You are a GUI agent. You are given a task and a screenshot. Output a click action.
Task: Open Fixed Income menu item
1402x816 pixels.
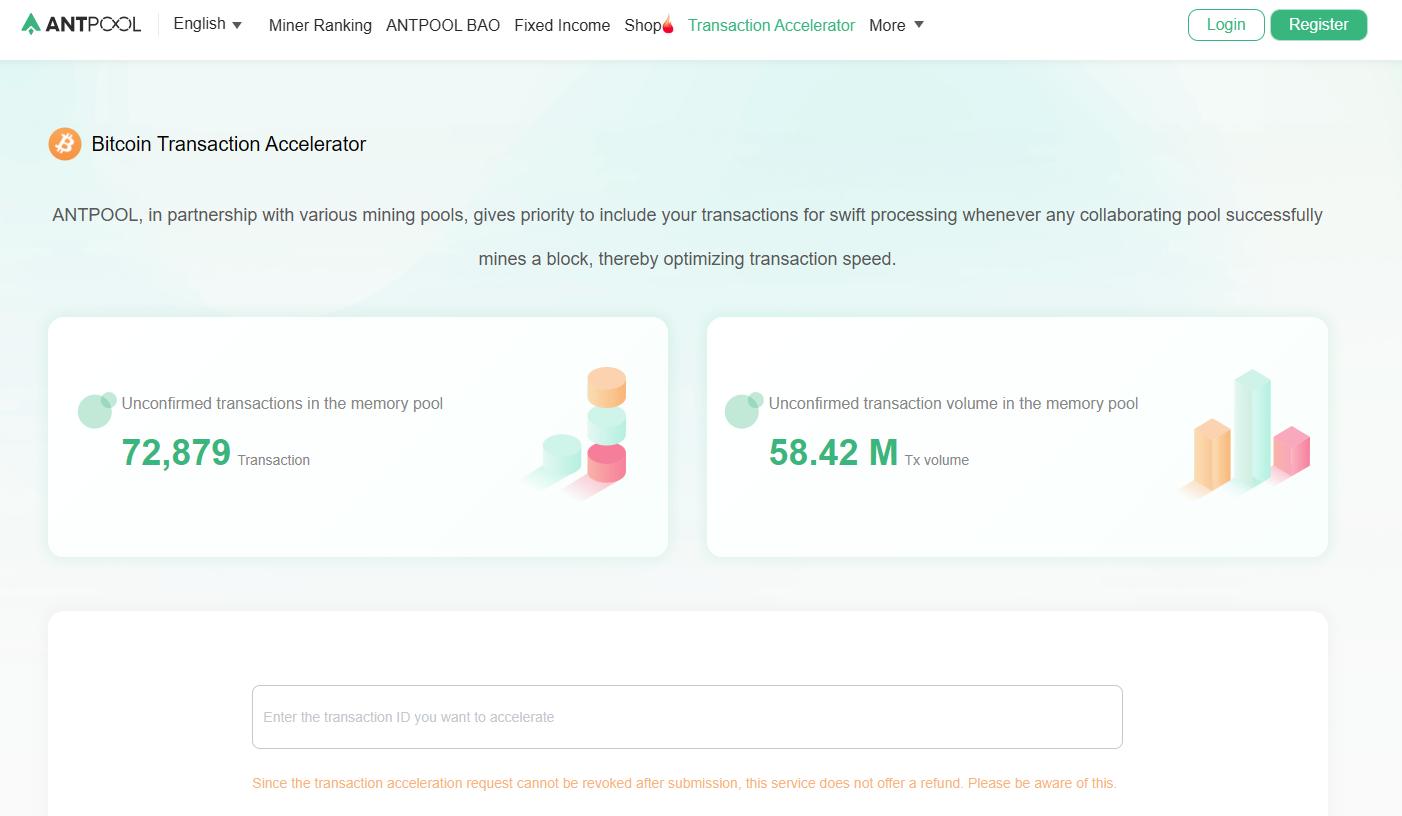pyautogui.click(x=562, y=26)
